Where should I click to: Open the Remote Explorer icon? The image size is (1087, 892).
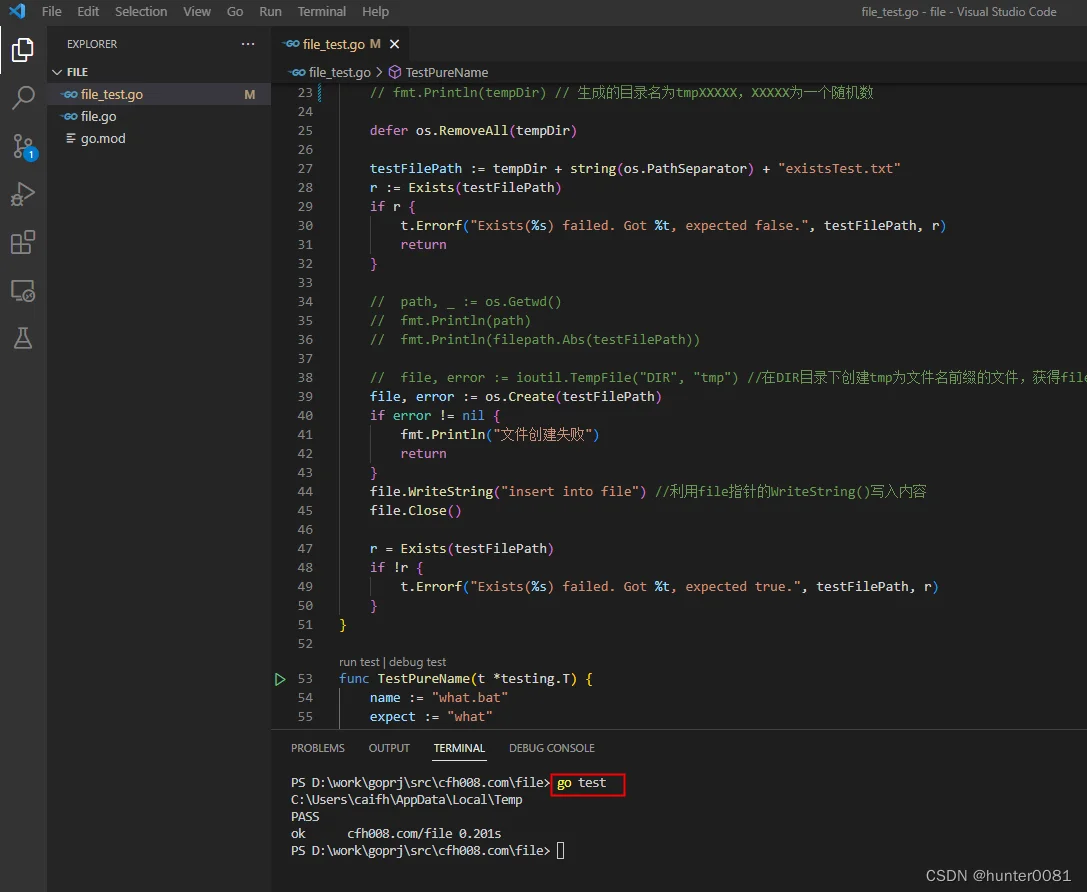click(x=23, y=290)
